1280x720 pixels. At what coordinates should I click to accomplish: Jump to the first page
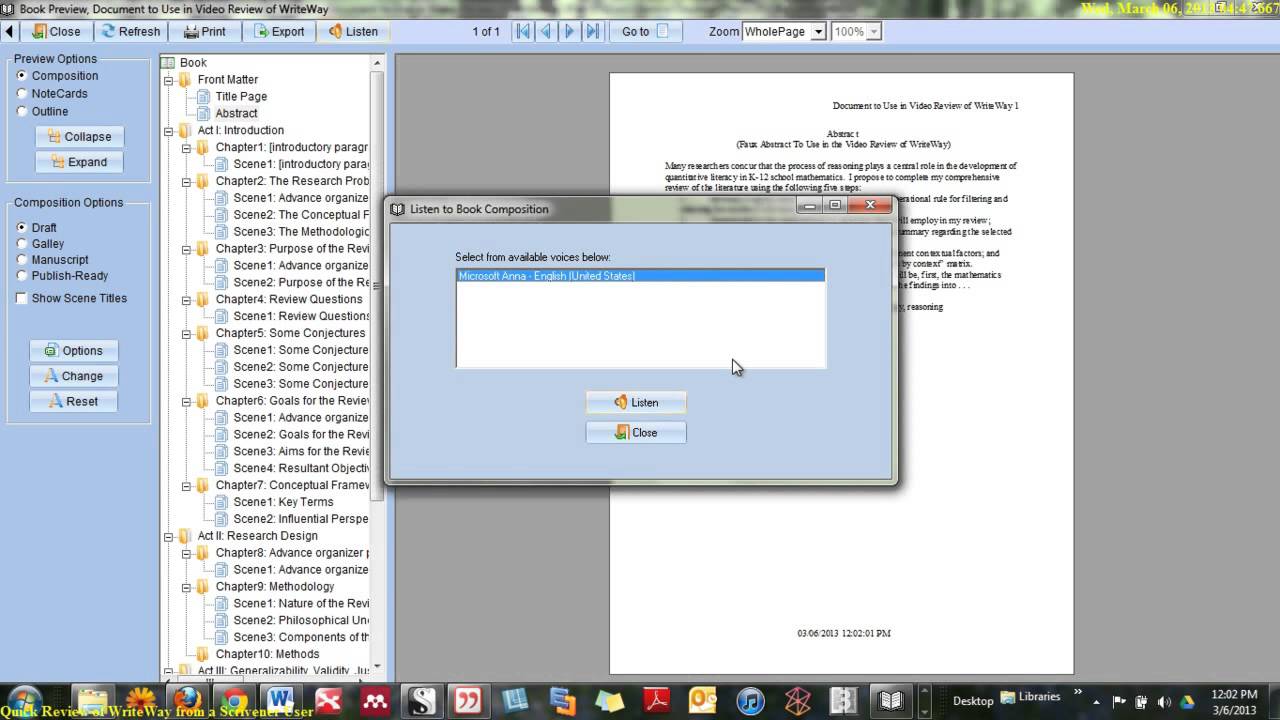(522, 31)
